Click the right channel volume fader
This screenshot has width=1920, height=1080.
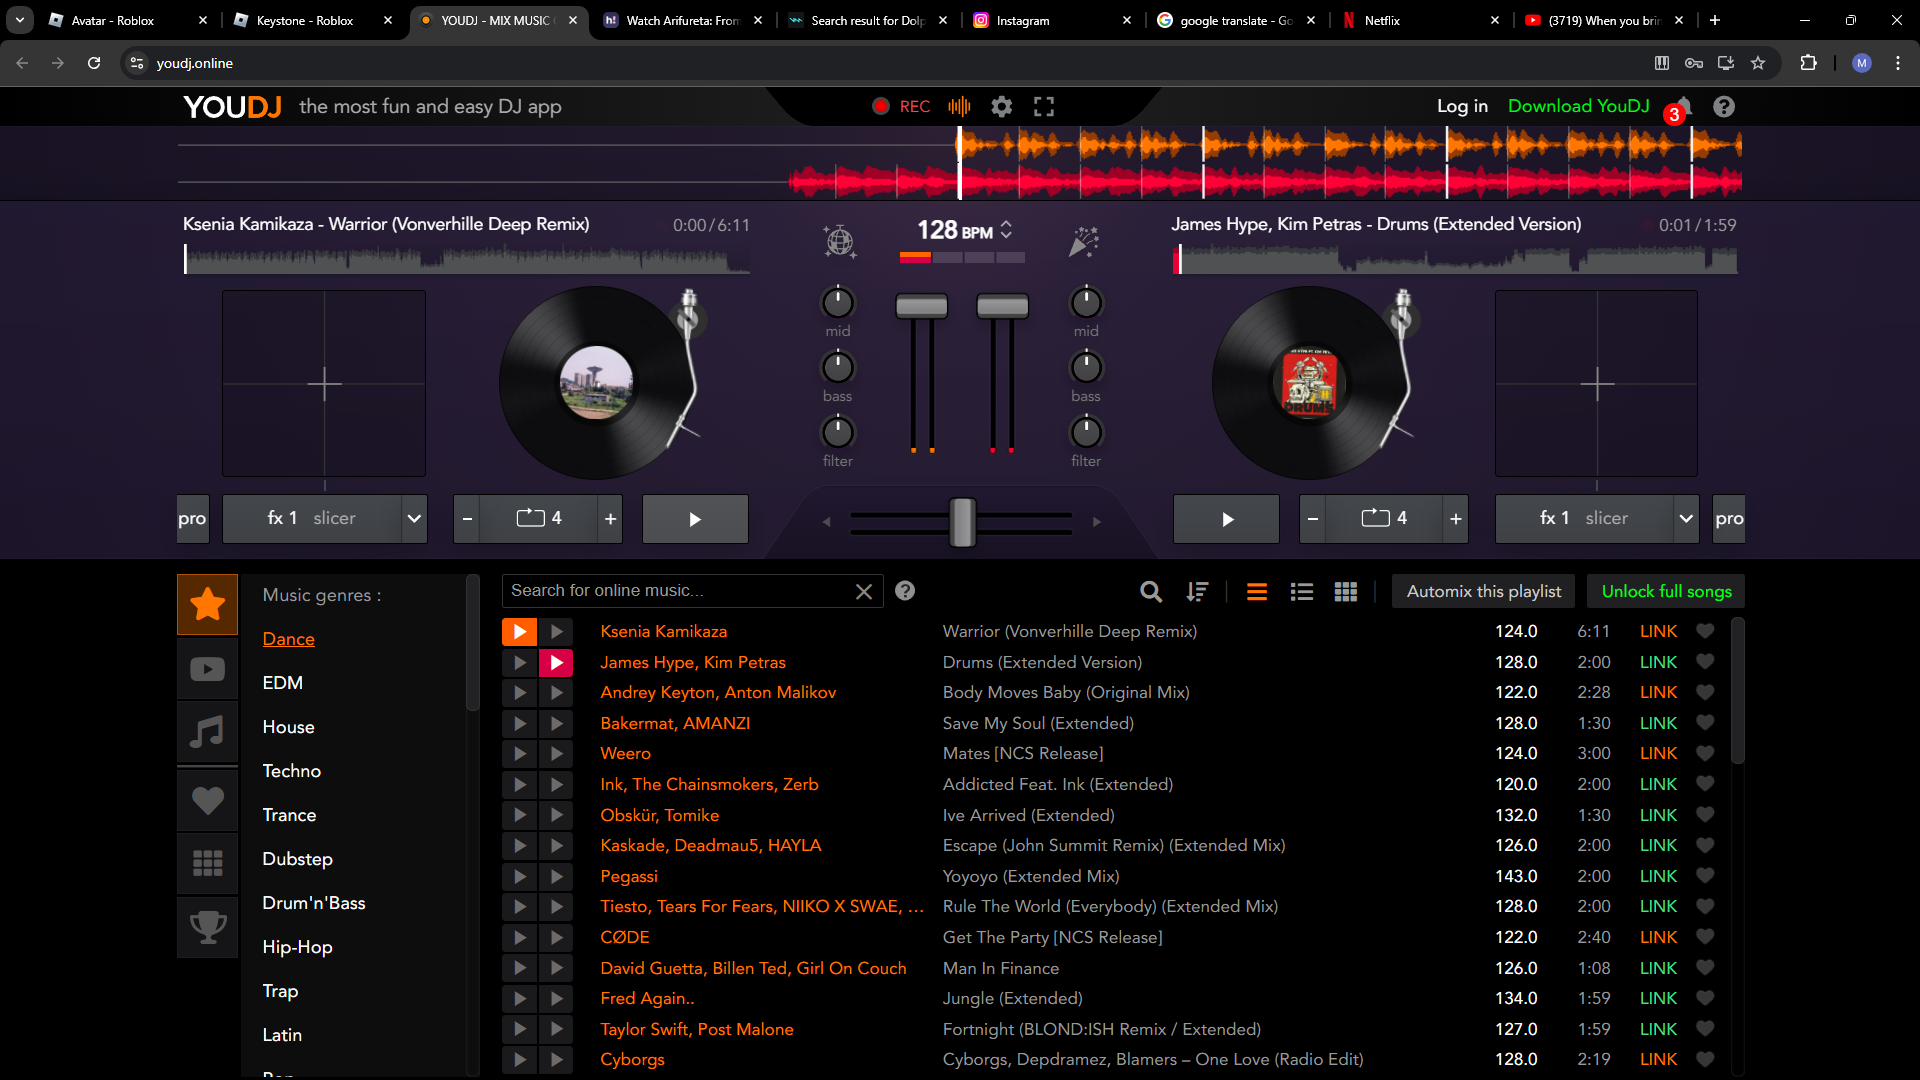[1002, 306]
